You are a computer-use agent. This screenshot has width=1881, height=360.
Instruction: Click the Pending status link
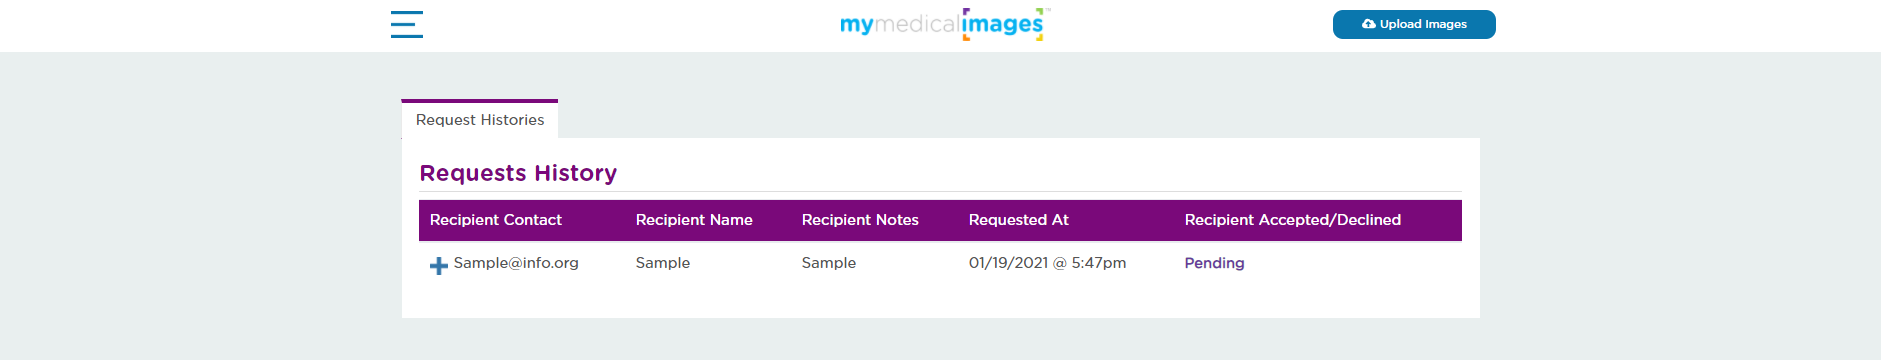click(x=1214, y=263)
